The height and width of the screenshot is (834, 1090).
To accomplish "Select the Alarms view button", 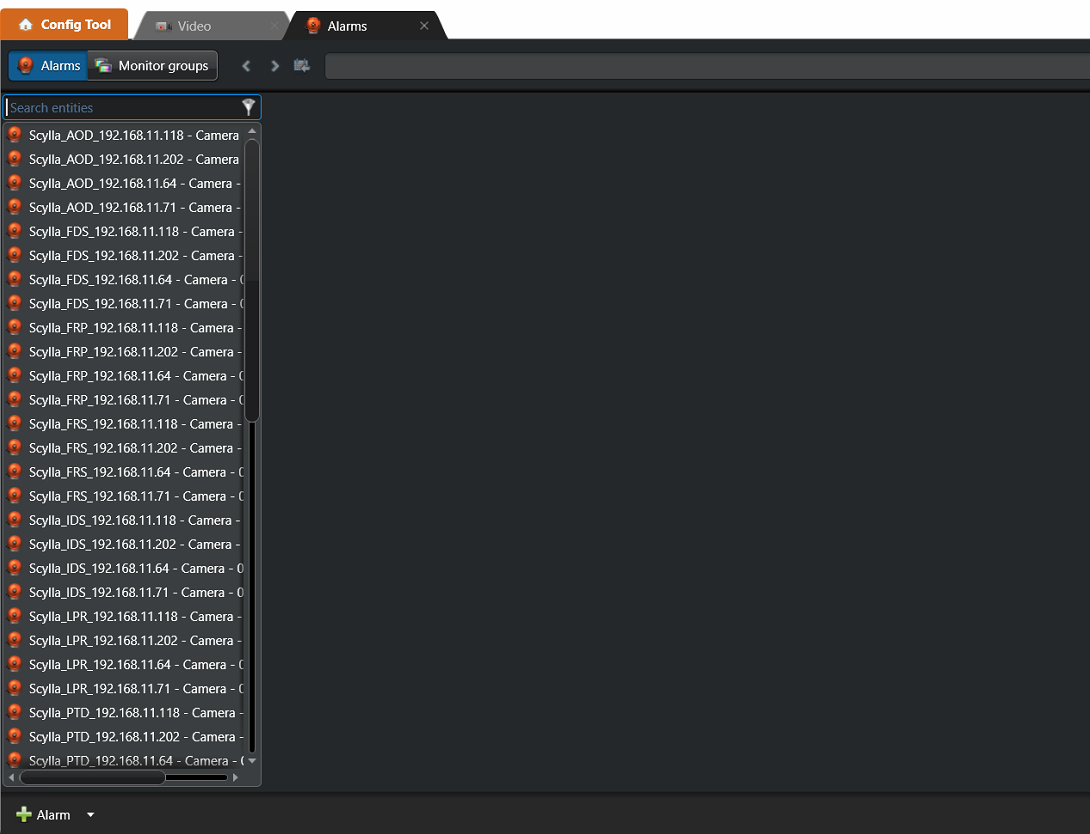I will pyautogui.click(x=49, y=66).
